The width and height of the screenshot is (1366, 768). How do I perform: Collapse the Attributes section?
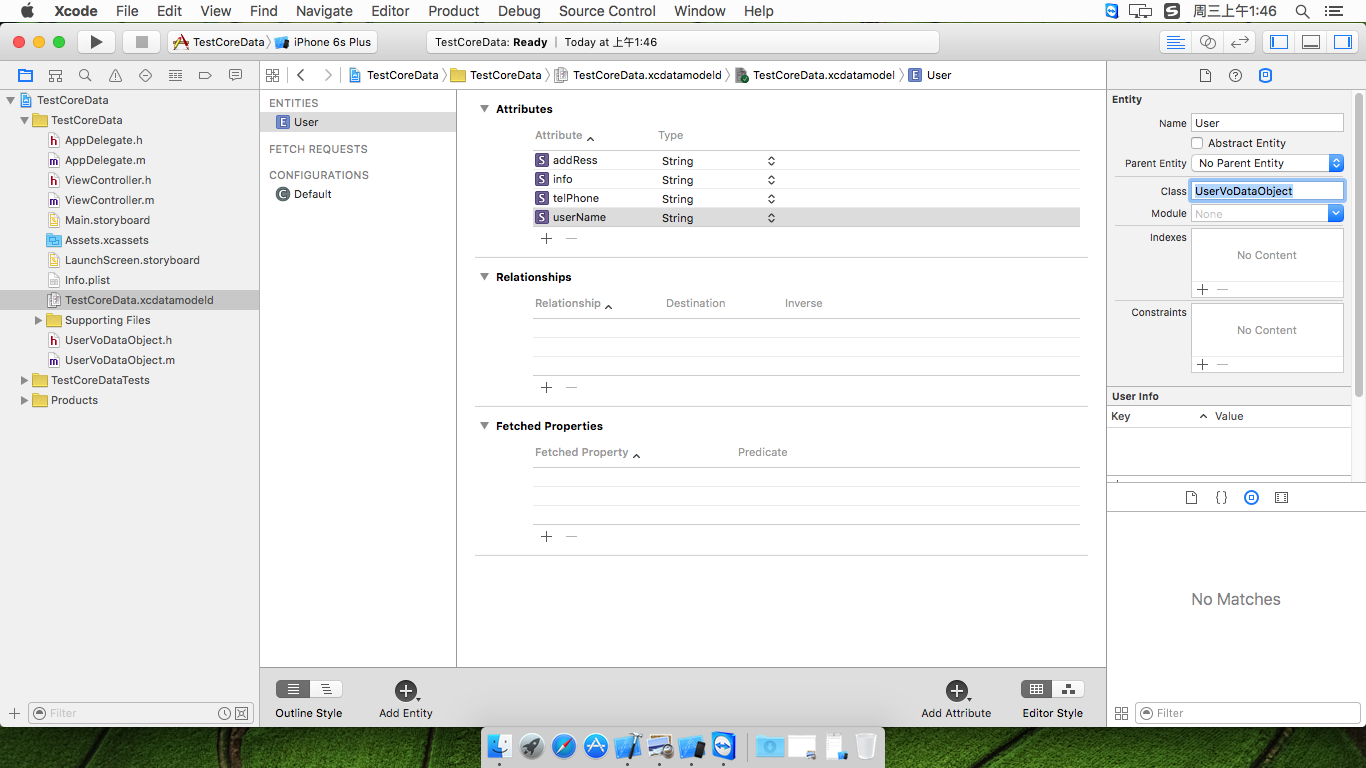484,109
